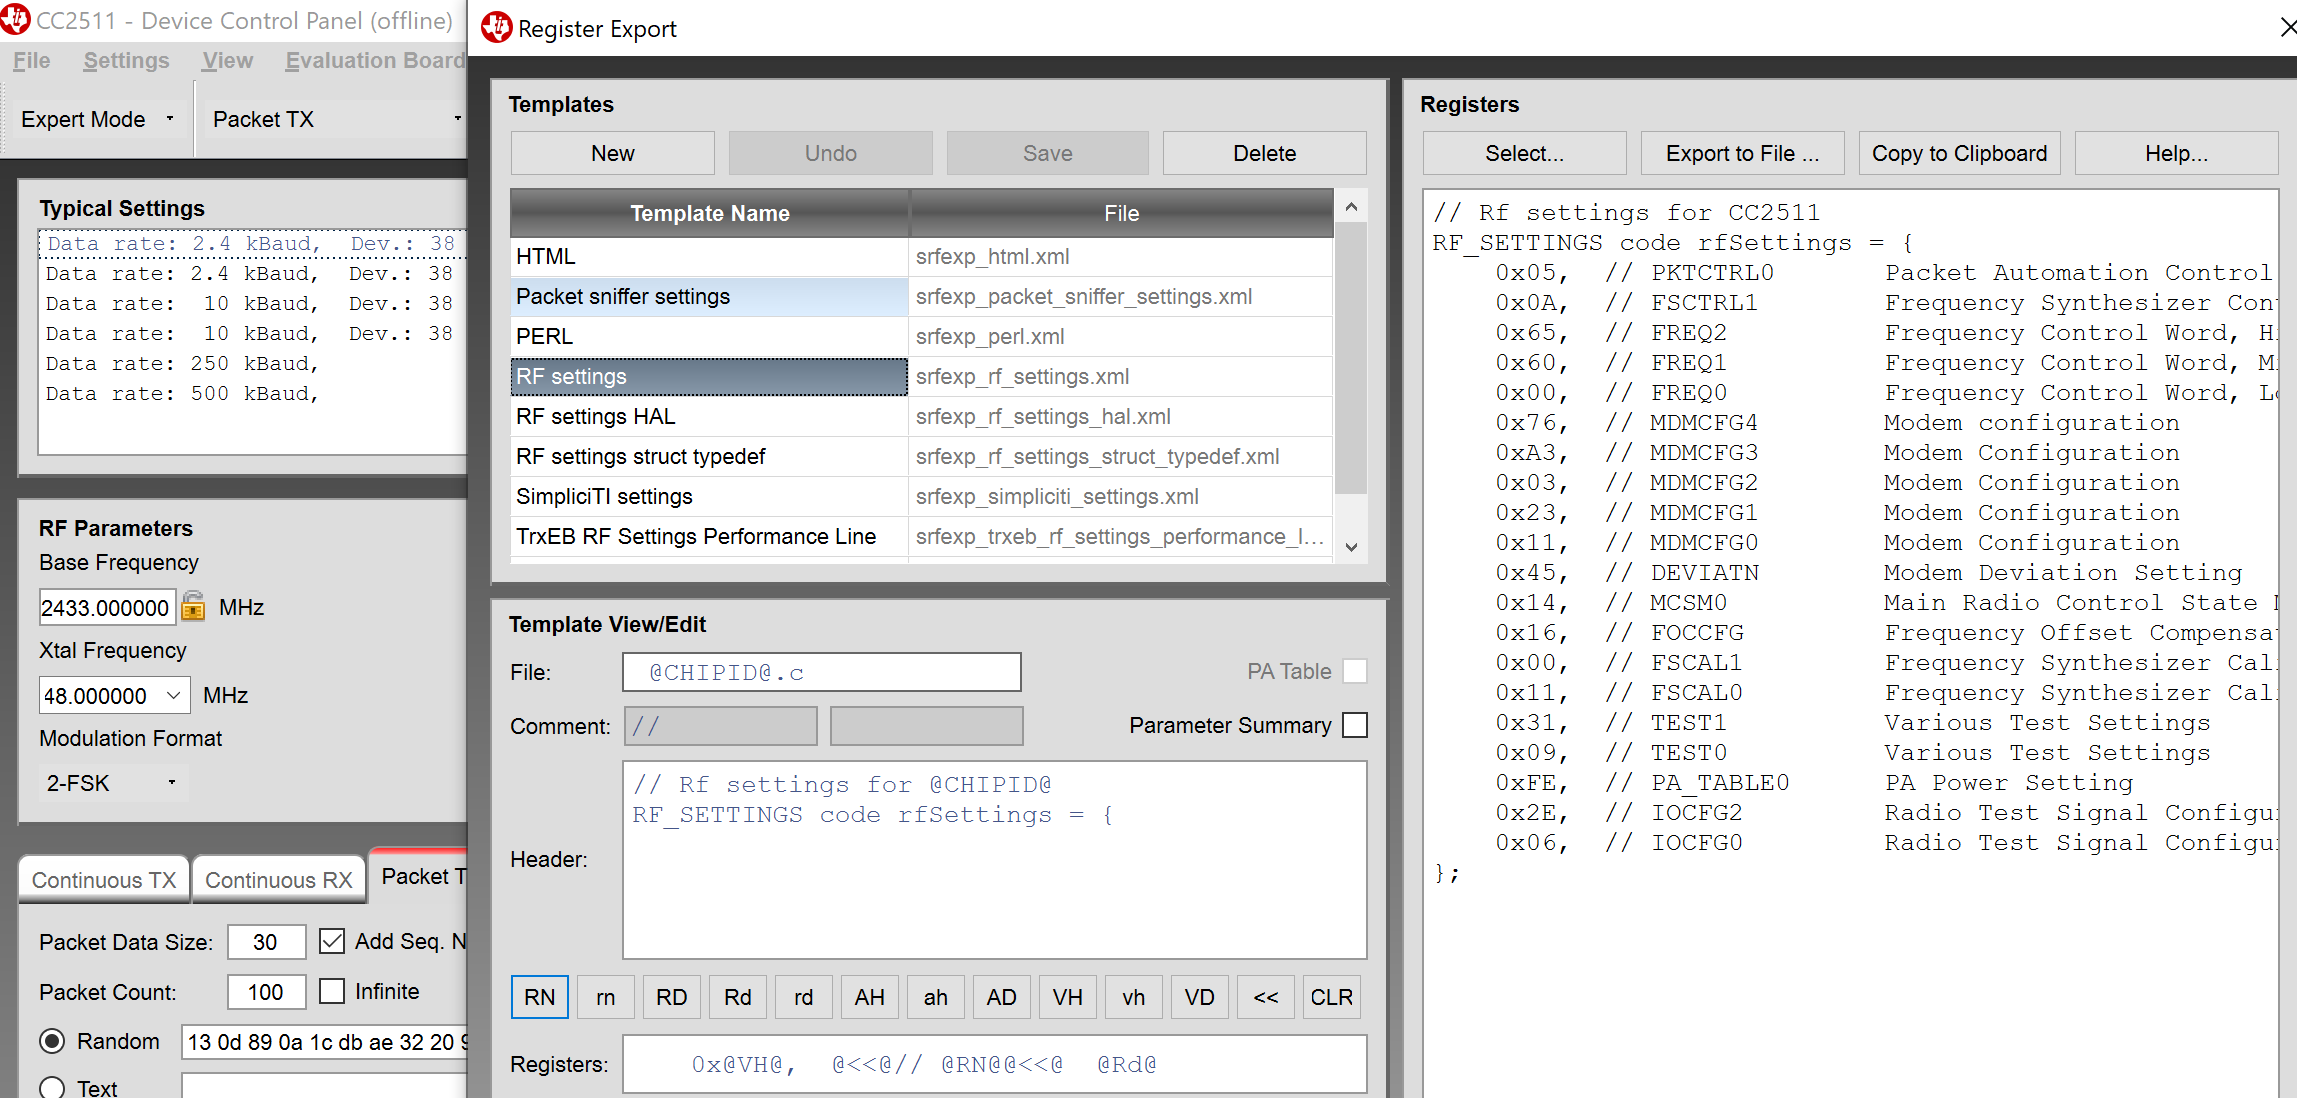Click the CLR button
The image size is (2297, 1098).
1332,997
